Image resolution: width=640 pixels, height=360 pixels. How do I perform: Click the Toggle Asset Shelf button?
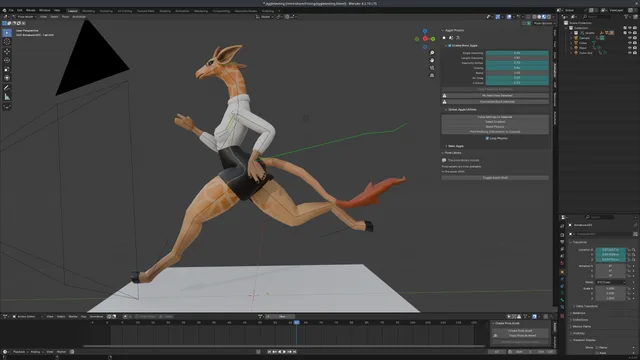coord(495,178)
